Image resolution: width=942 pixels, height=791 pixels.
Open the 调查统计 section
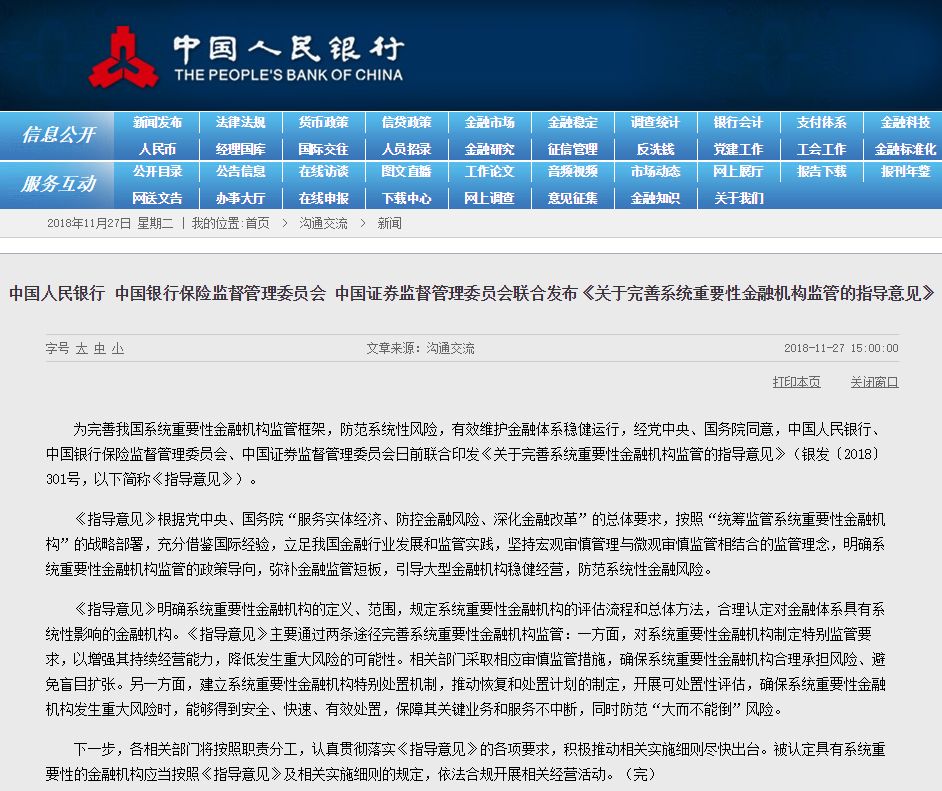(655, 123)
